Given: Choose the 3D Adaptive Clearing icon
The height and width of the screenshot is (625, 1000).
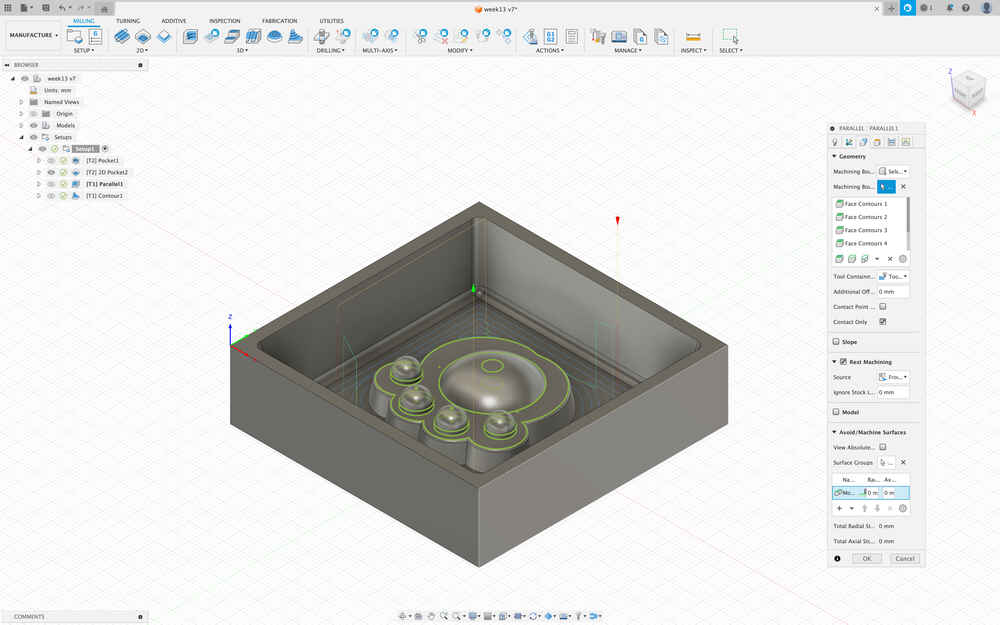Looking at the screenshot, I should pyautogui.click(x=190, y=36).
